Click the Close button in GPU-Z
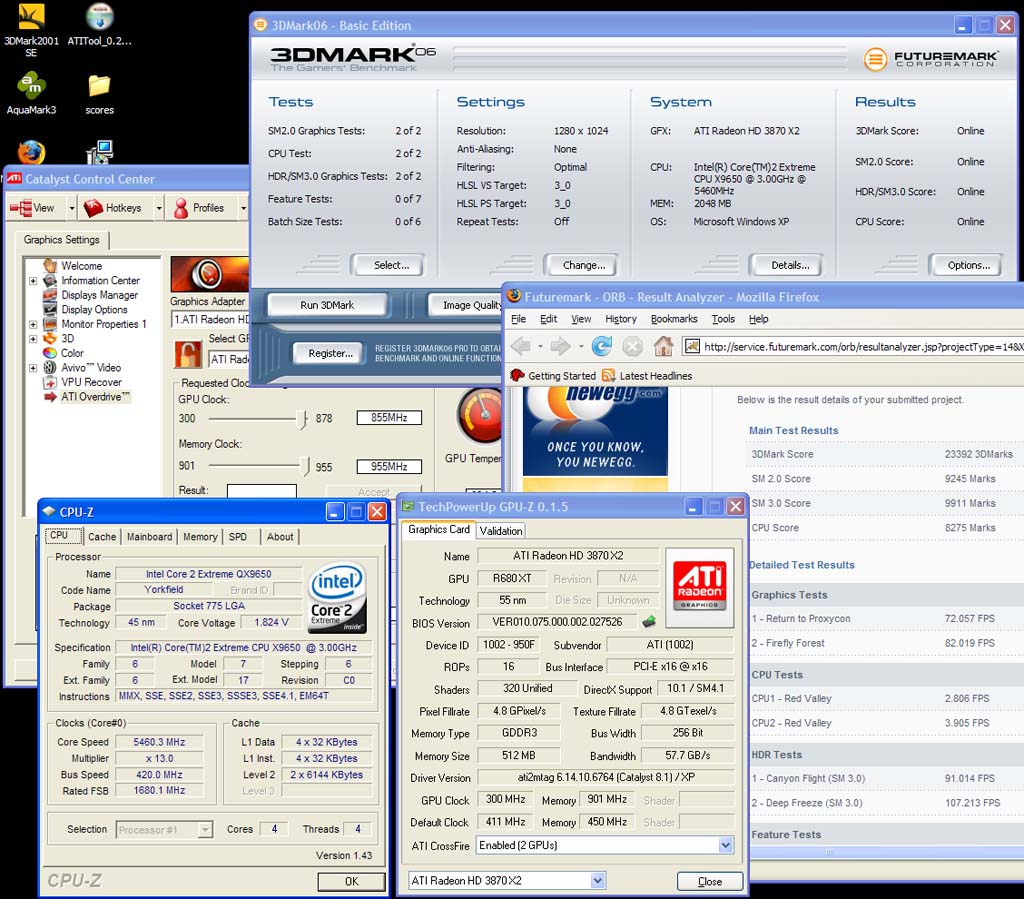Image resolution: width=1024 pixels, height=899 pixels. tap(710, 881)
